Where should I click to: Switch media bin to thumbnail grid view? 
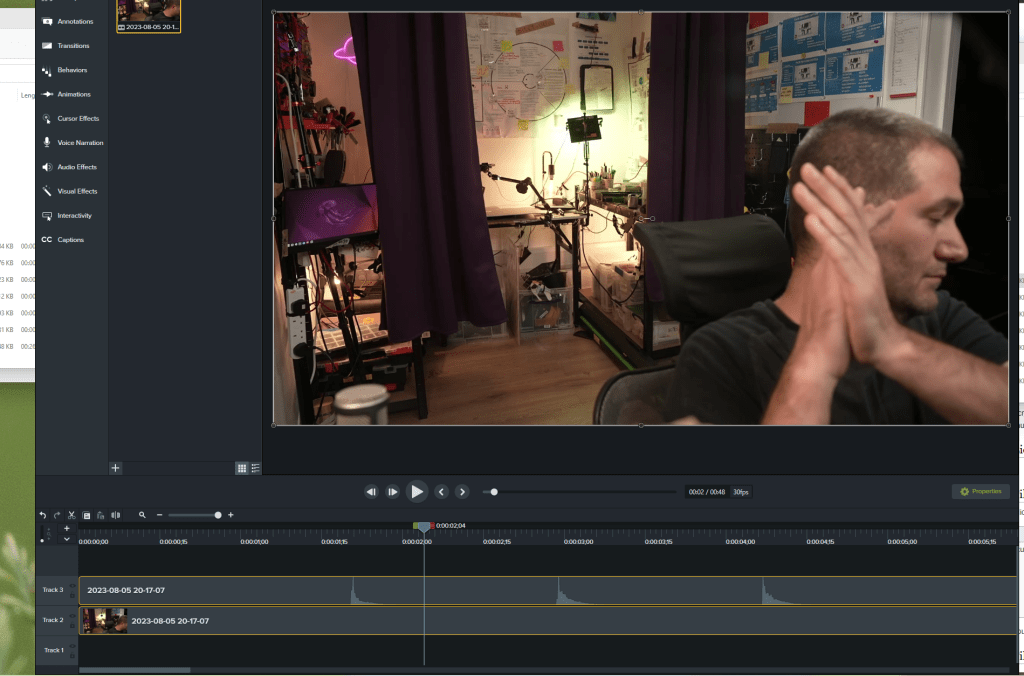242,468
